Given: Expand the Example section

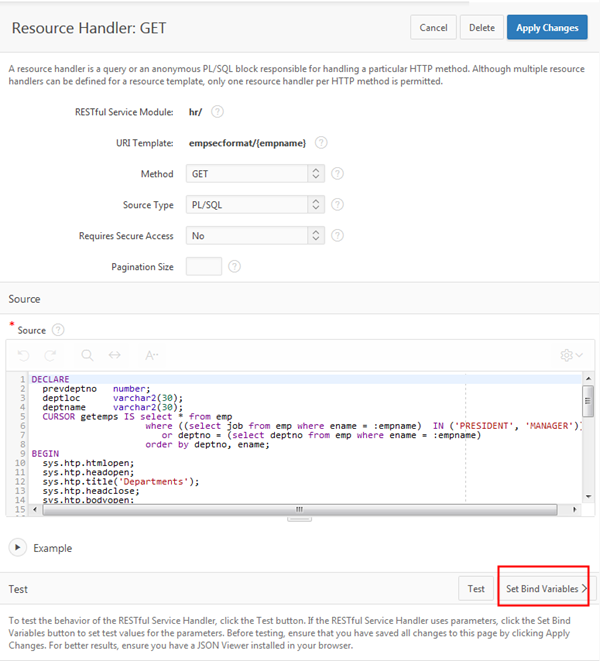Looking at the screenshot, I should [18, 548].
